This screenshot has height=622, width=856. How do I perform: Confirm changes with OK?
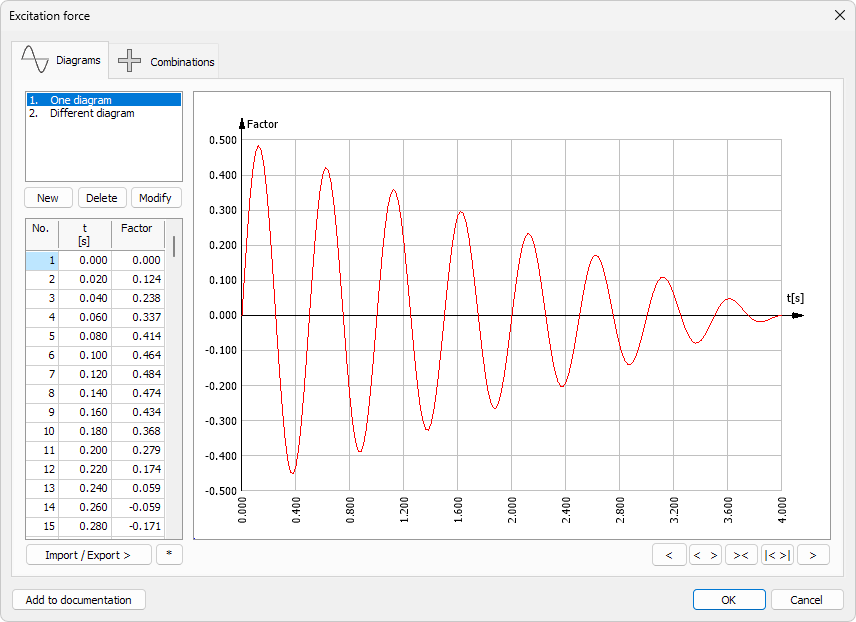click(x=729, y=600)
